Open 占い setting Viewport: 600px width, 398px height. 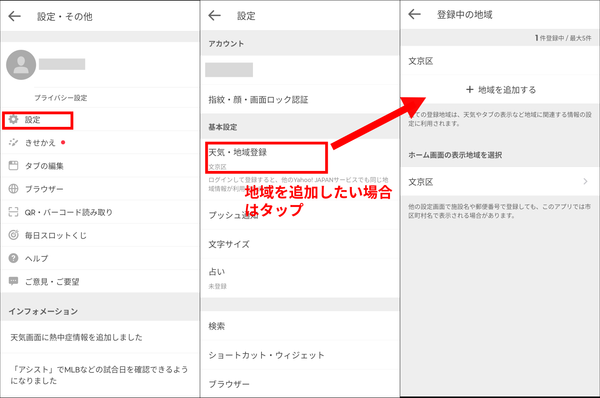pyautogui.click(x=300, y=278)
